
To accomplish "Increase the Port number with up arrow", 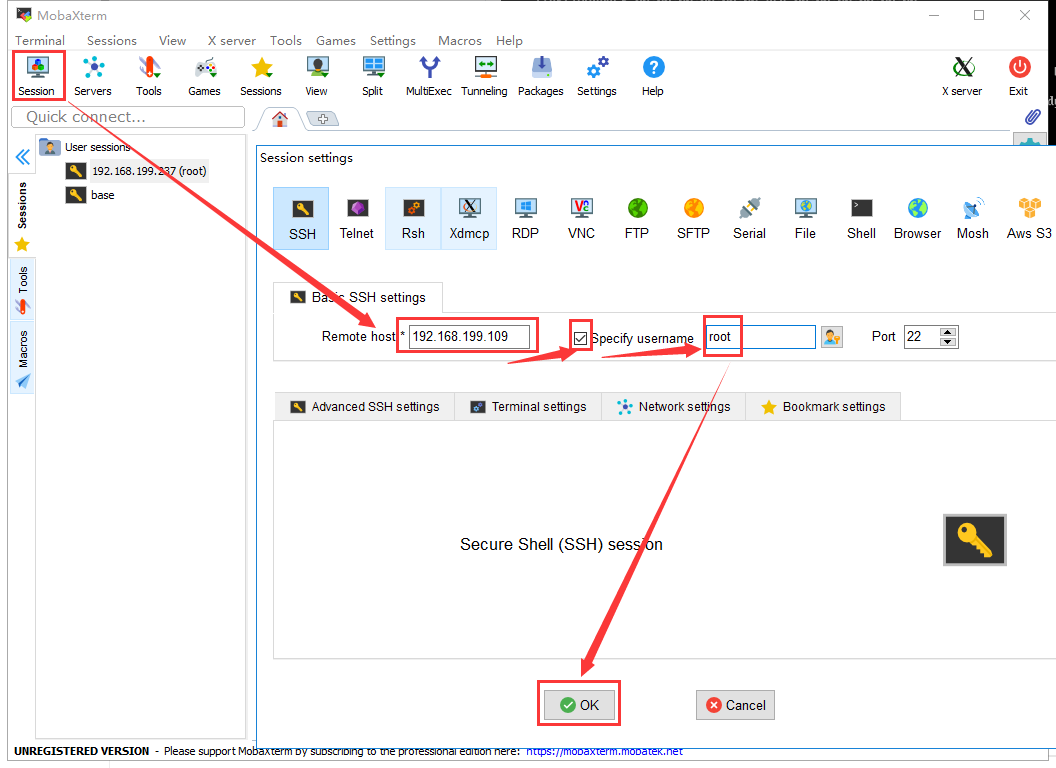I will 948,332.
